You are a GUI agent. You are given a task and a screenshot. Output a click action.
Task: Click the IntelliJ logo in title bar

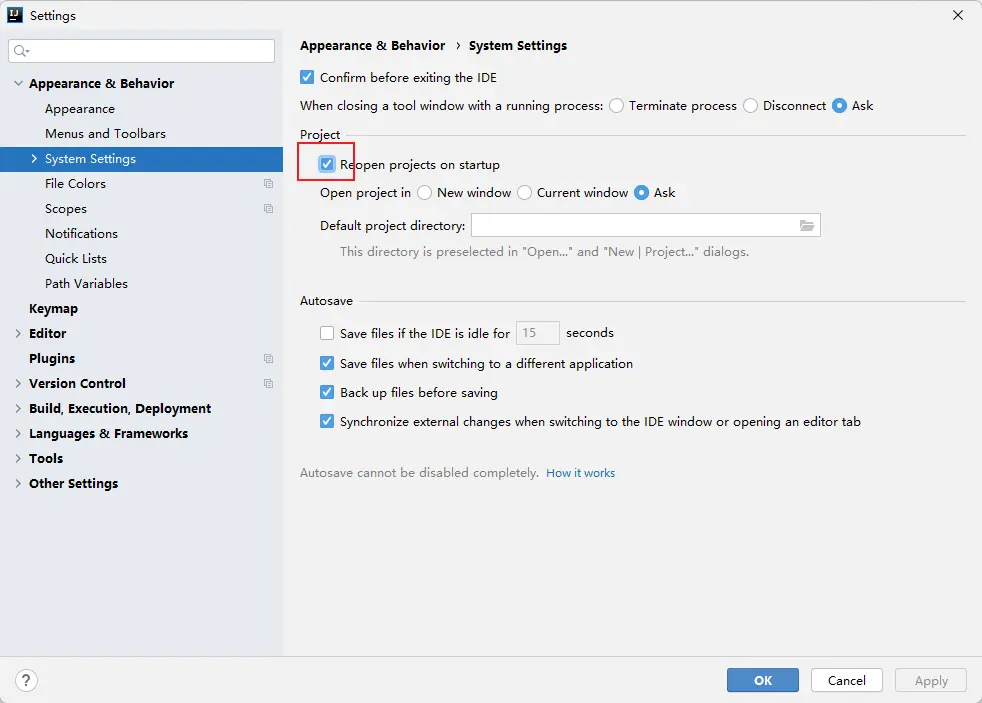point(15,15)
